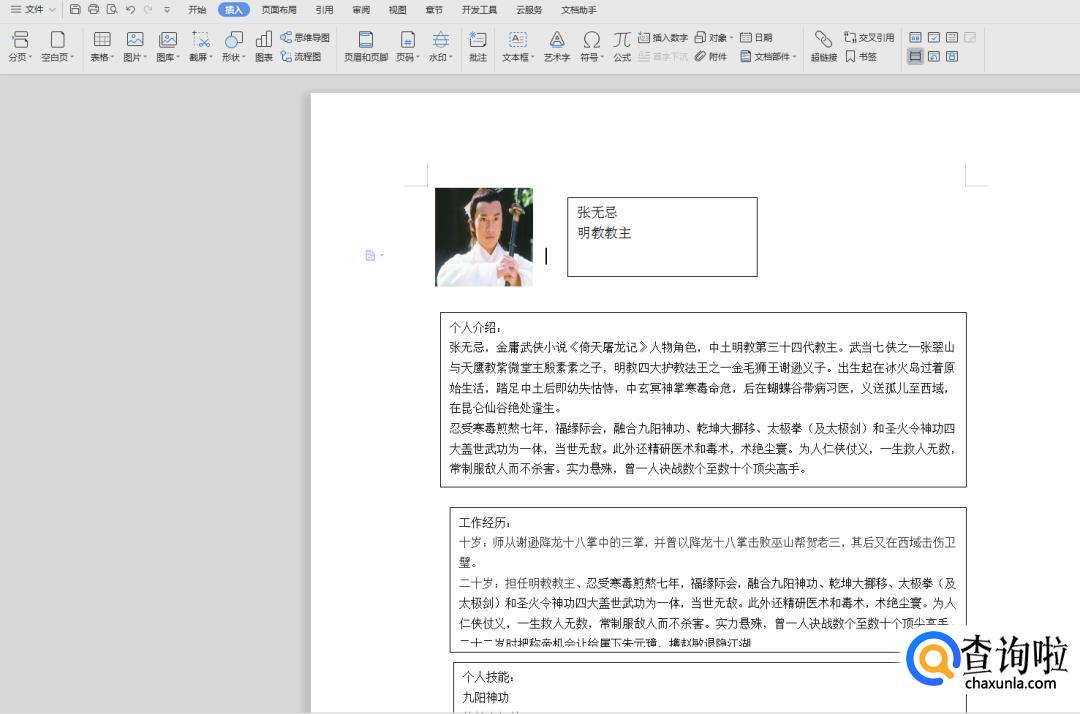Open the 文件 file menu
Viewport: 1080px width, 714px height.
coord(33,9)
